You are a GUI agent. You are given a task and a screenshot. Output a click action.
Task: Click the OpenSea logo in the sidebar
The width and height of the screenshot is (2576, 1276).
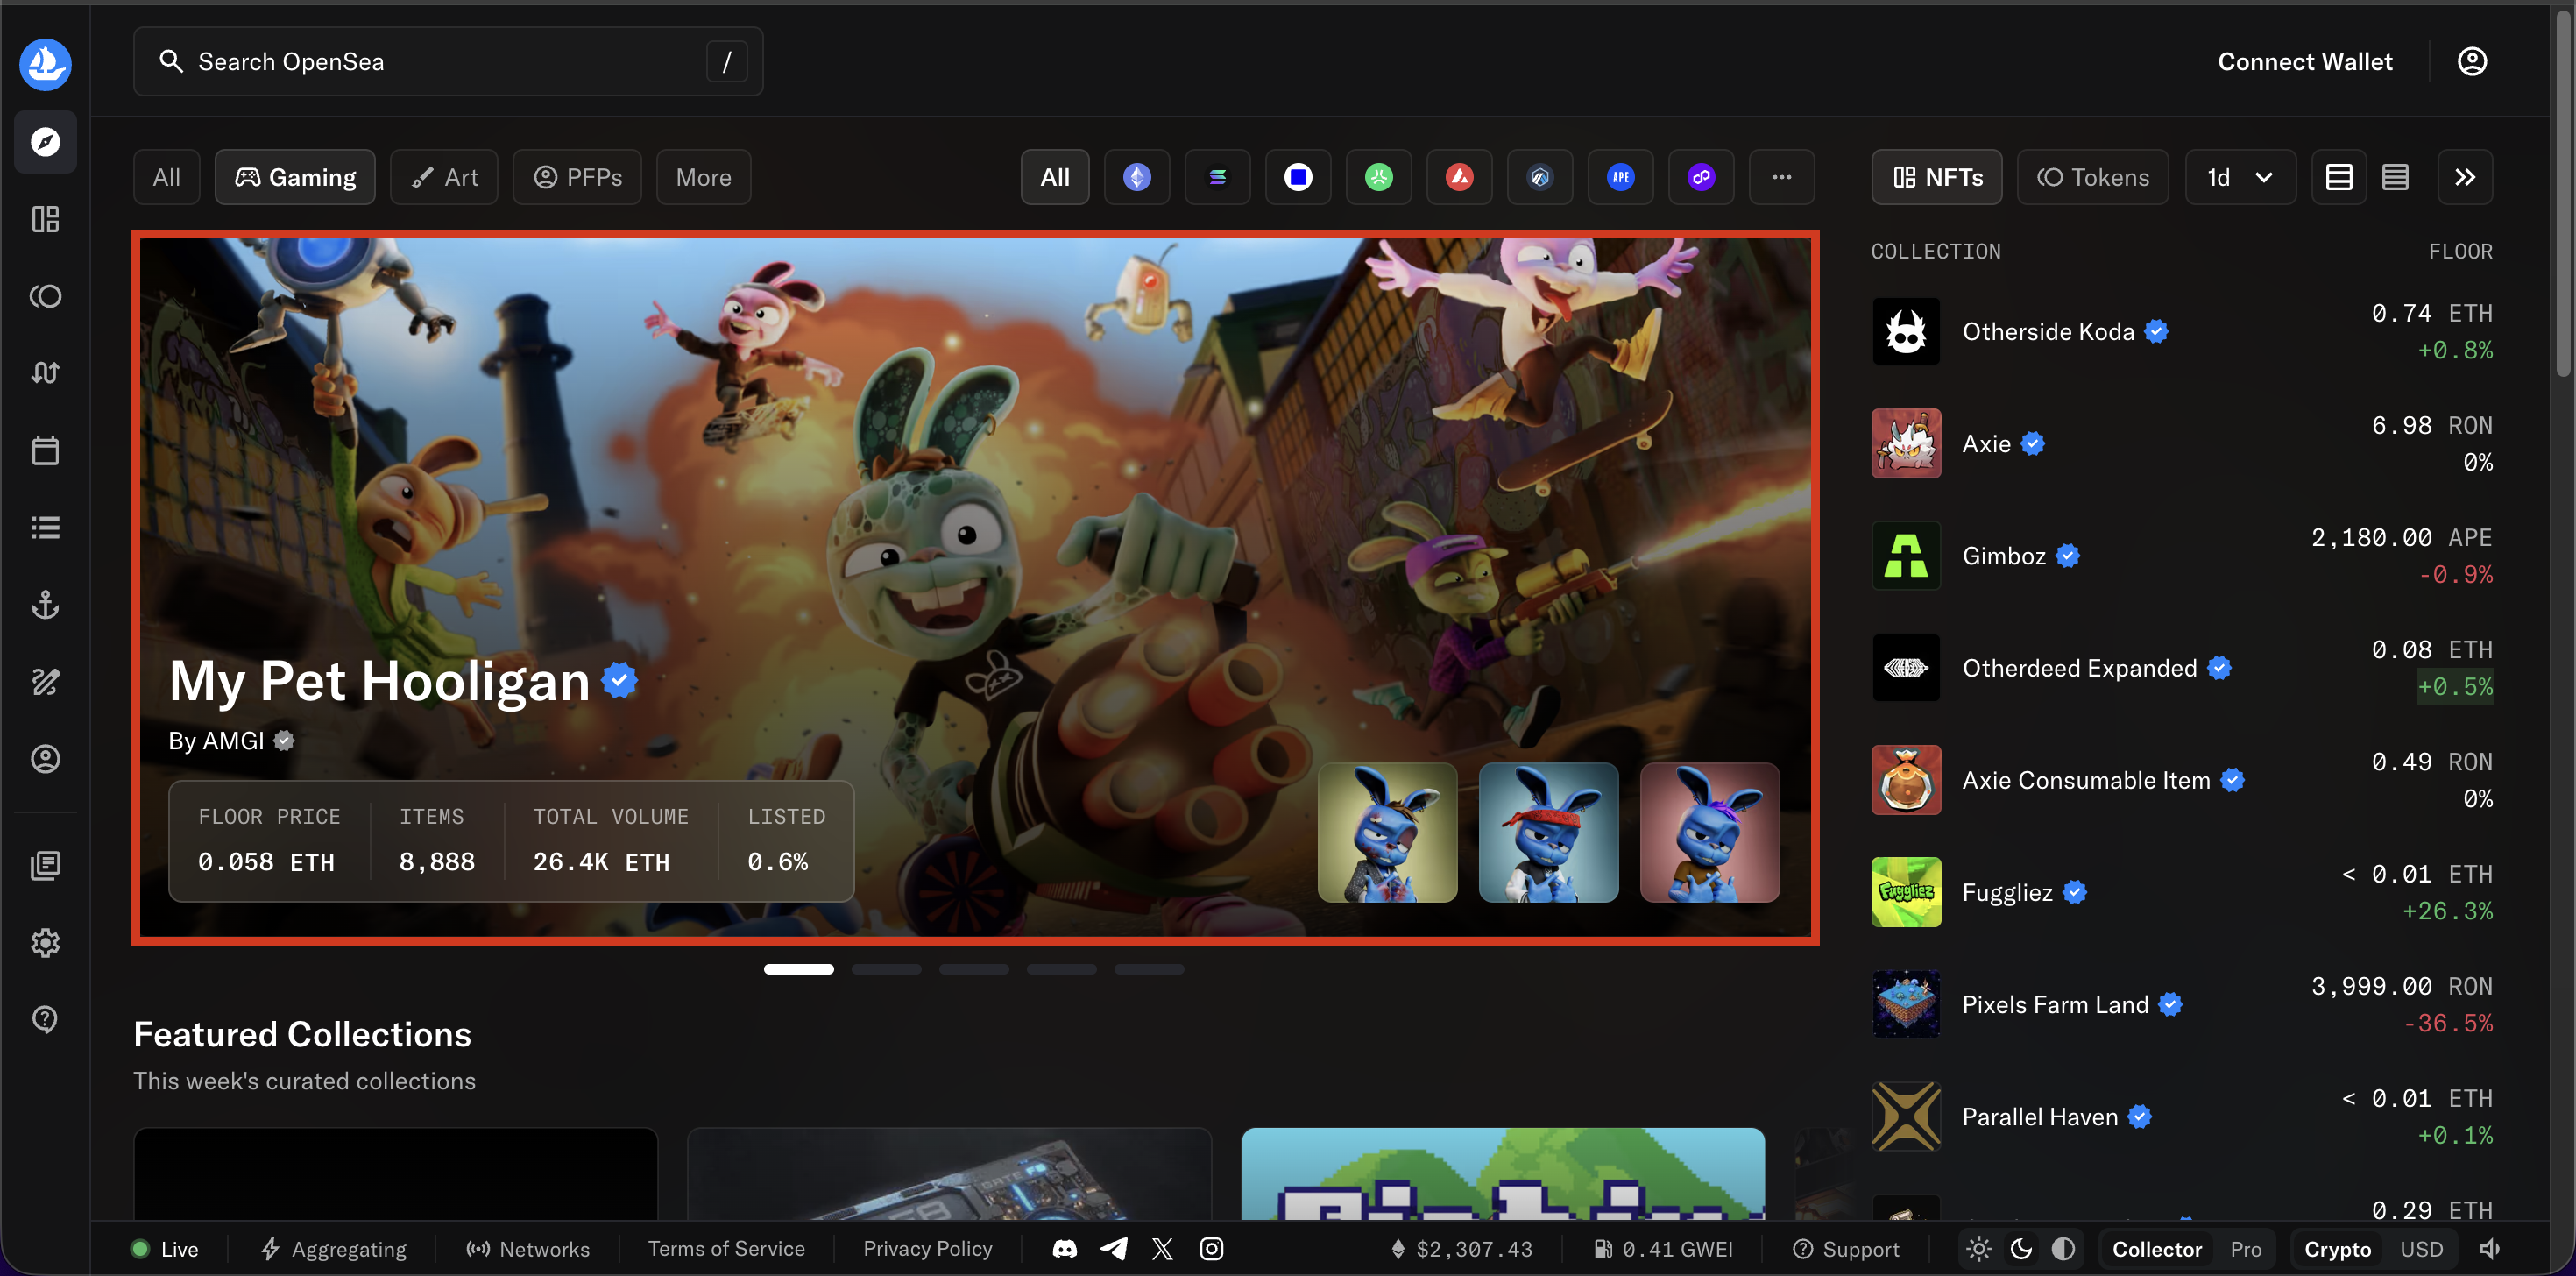45,64
